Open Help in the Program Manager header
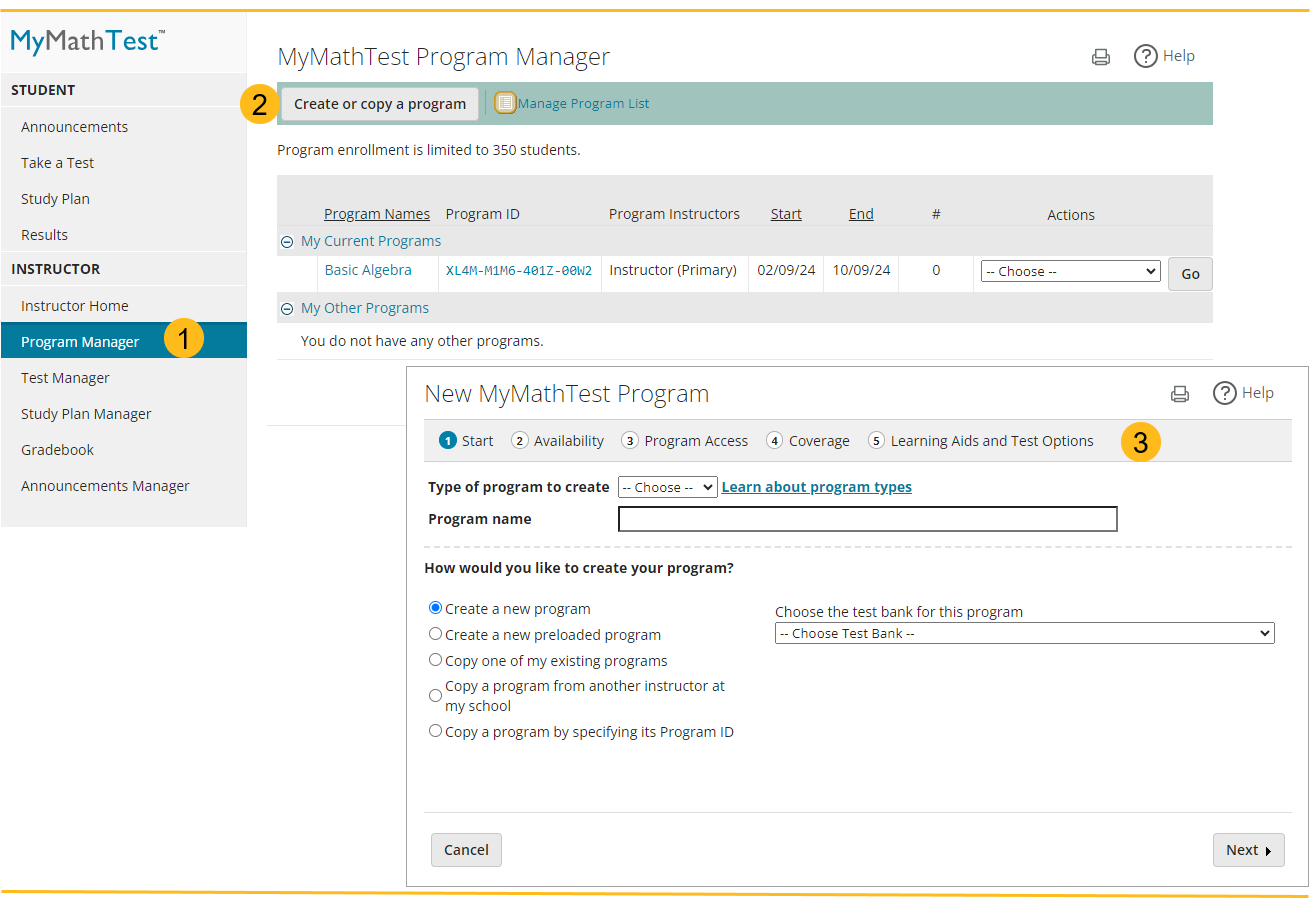This screenshot has height=905, width=1310. [x=1165, y=56]
